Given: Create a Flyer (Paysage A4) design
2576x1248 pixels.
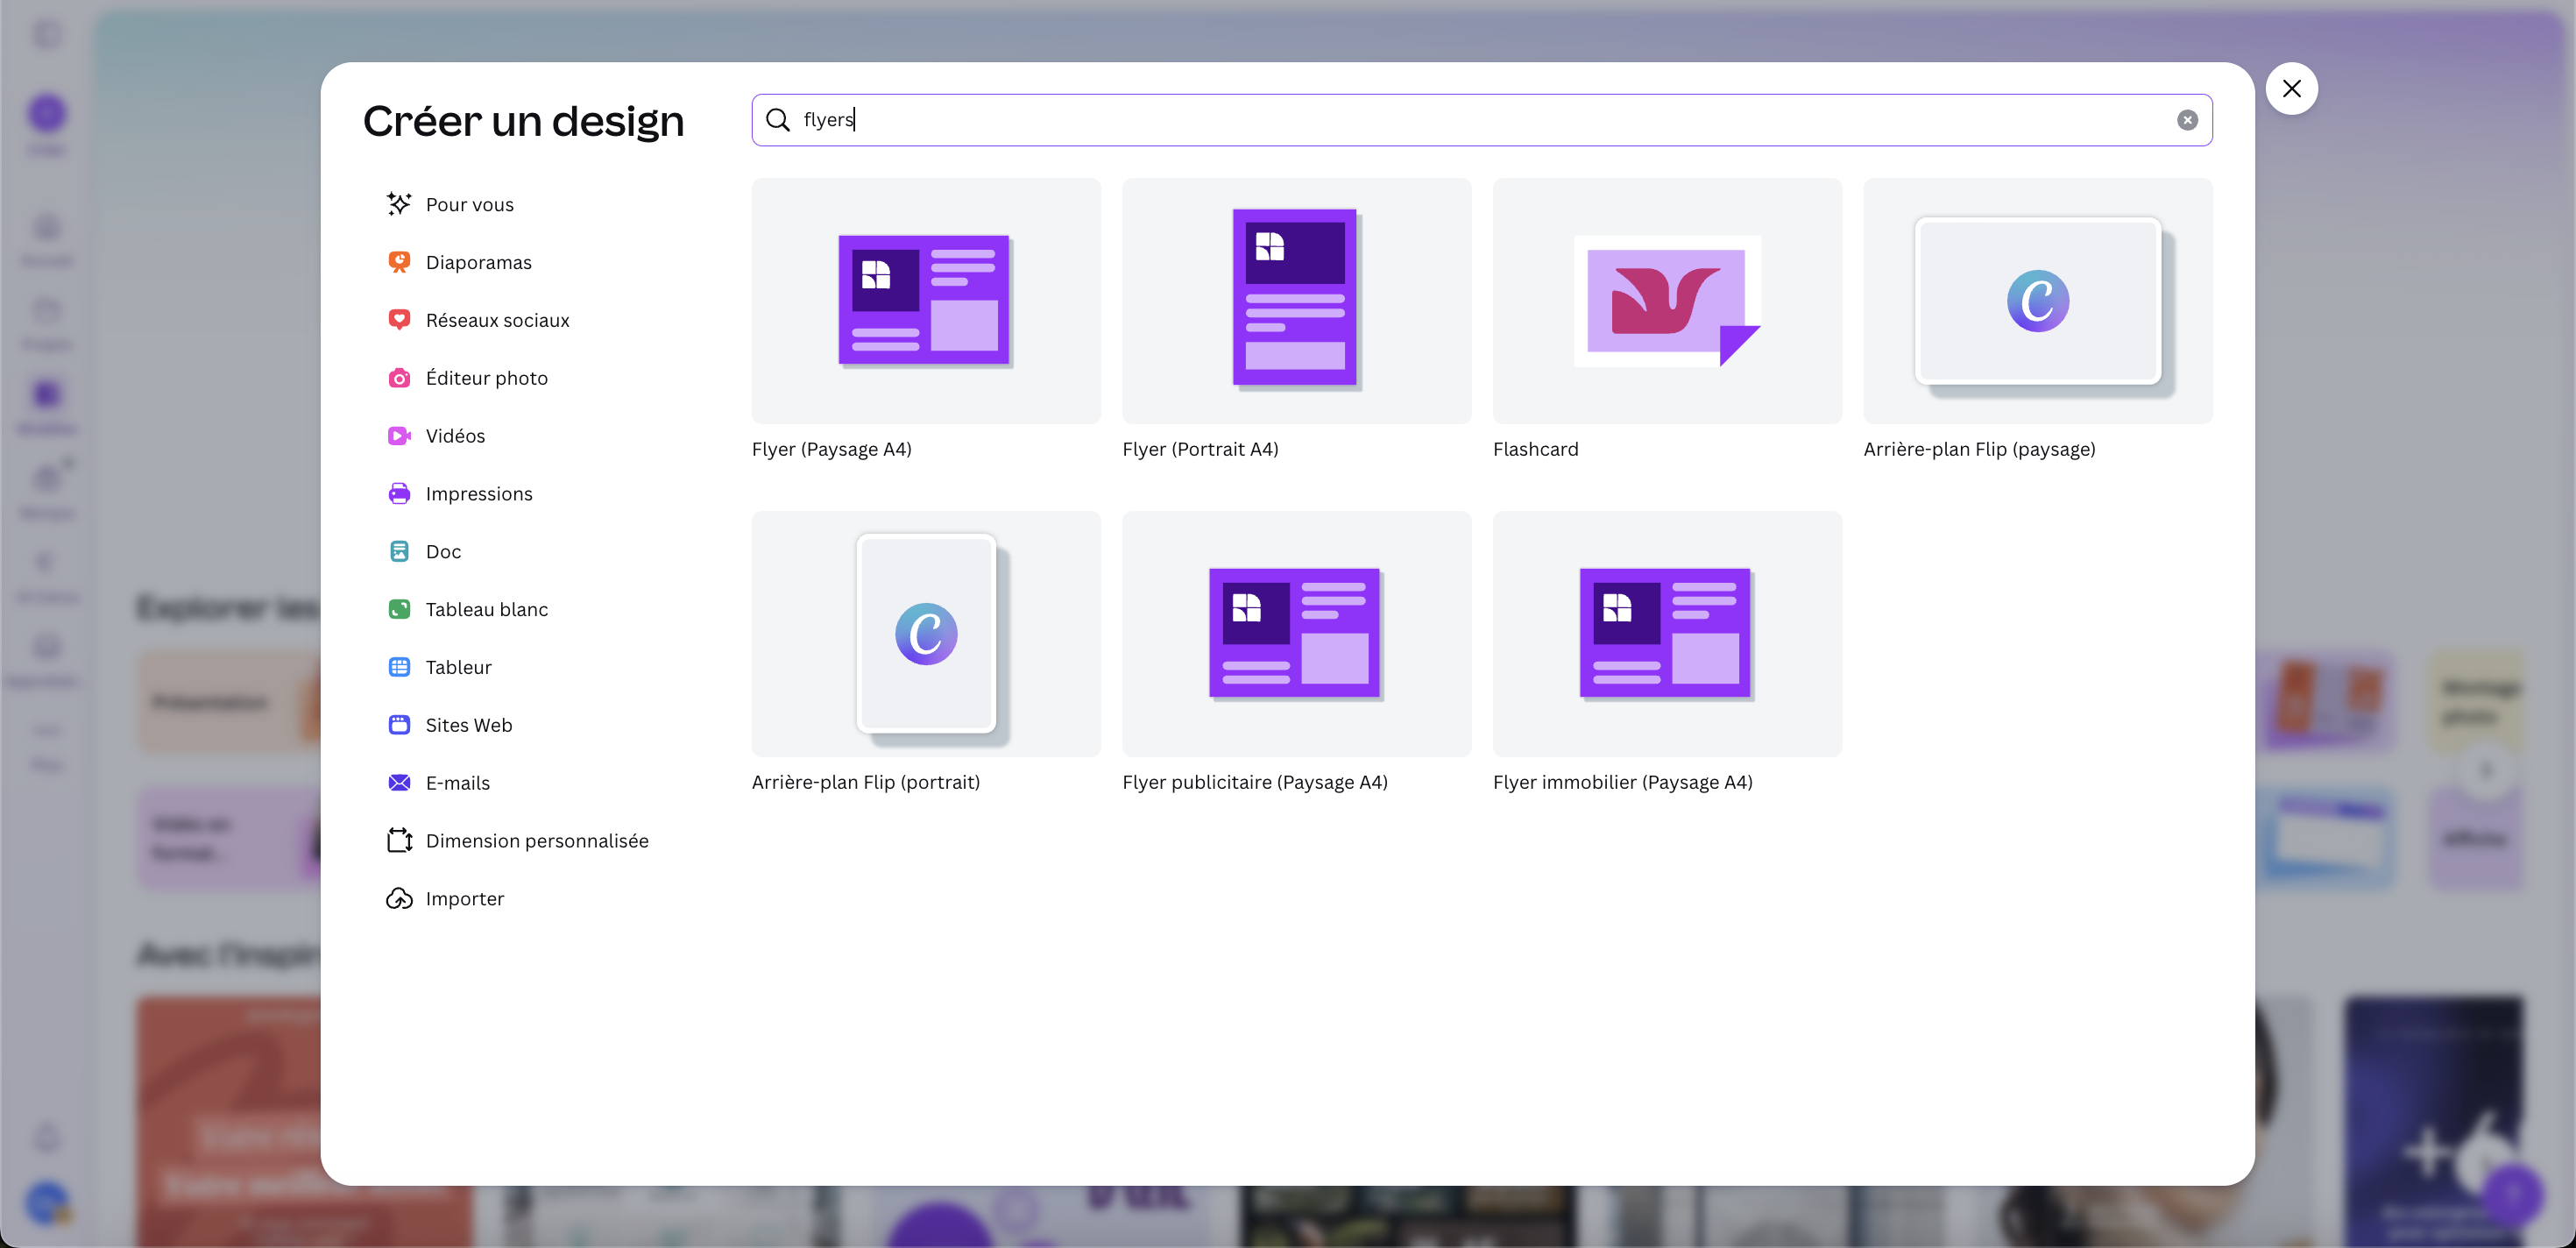Looking at the screenshot, I should (x=926, y=301).
